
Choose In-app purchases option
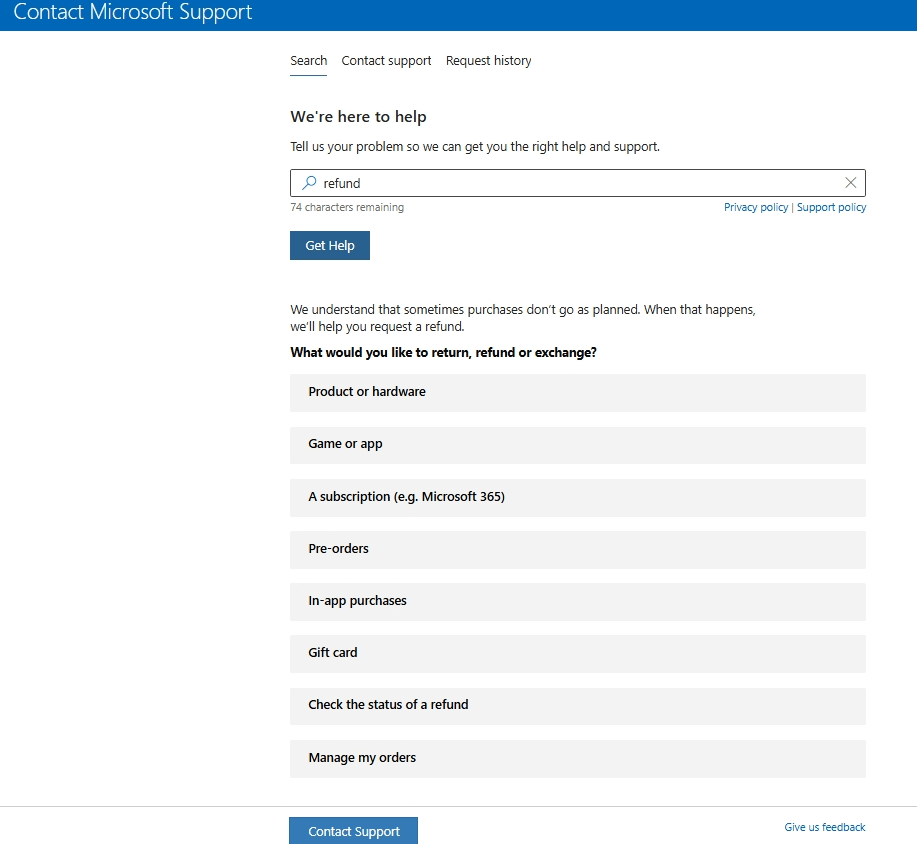578,601
